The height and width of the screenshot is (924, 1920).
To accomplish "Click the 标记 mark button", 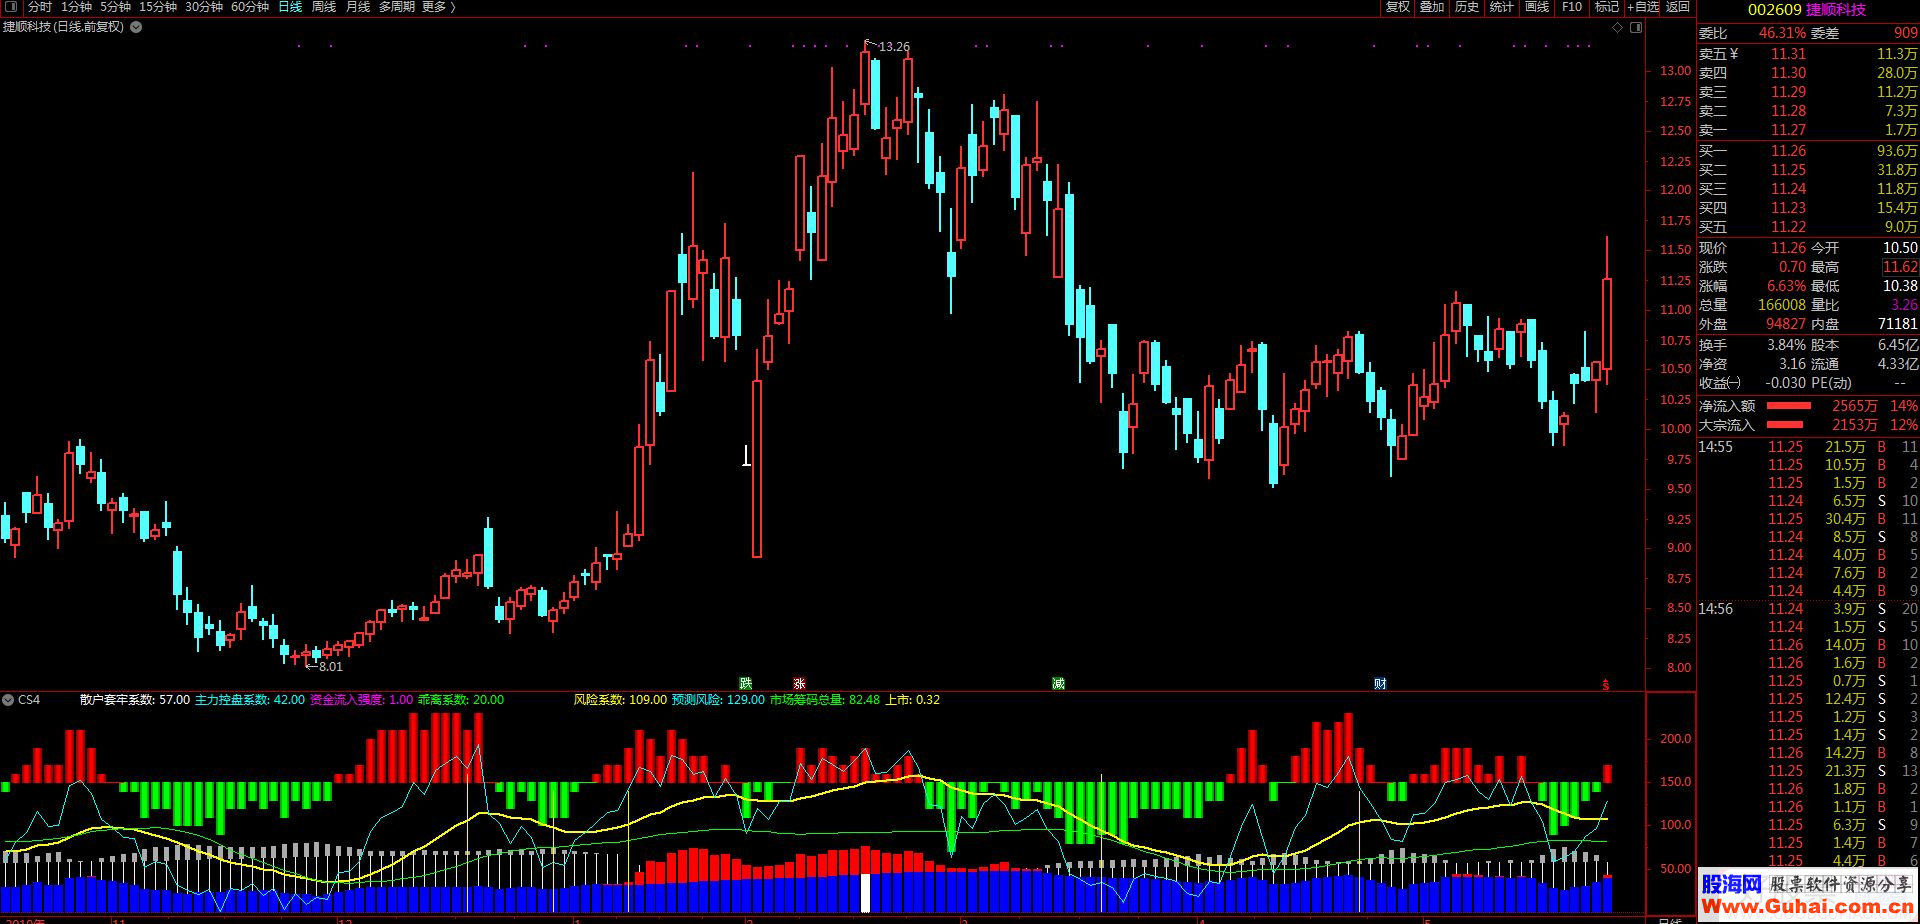I will [1607, 7].
